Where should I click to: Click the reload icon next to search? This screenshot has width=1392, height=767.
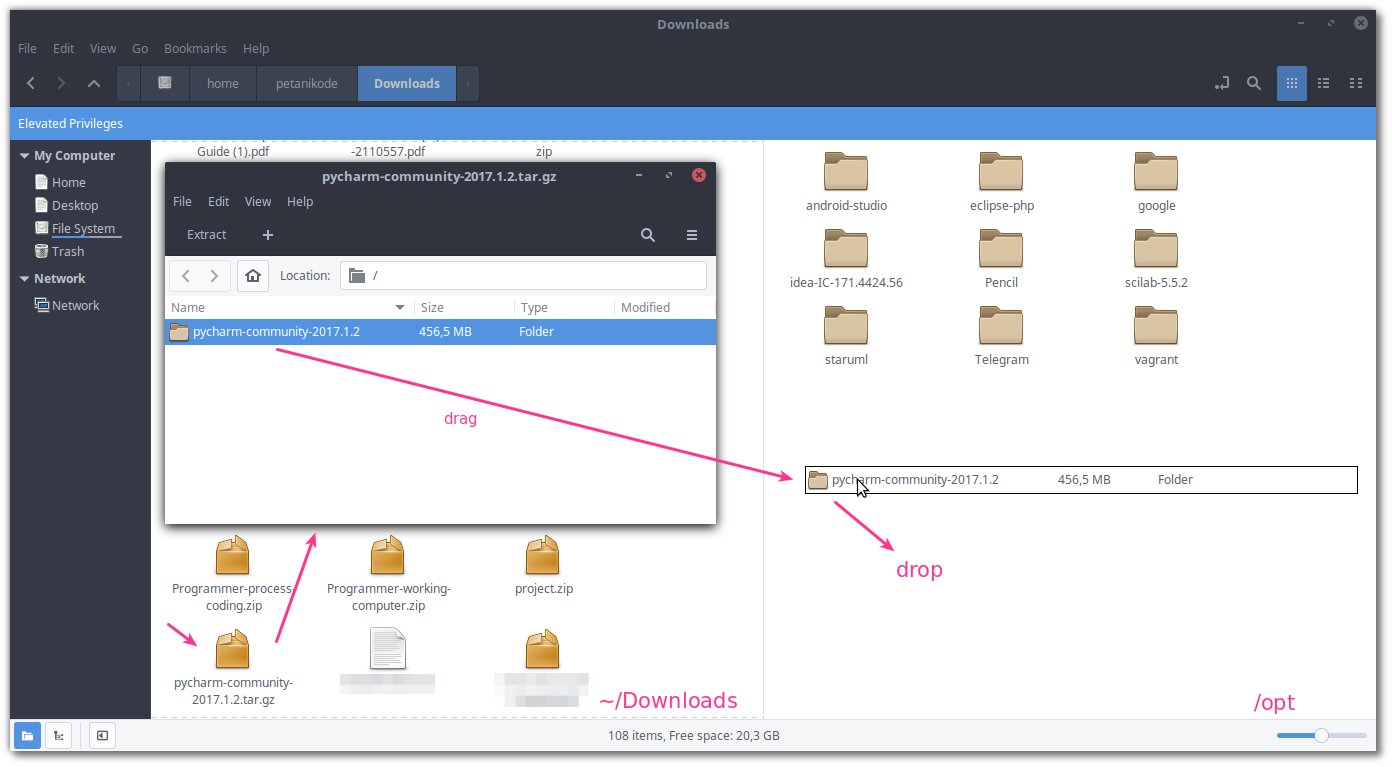tap(1222, 83)
